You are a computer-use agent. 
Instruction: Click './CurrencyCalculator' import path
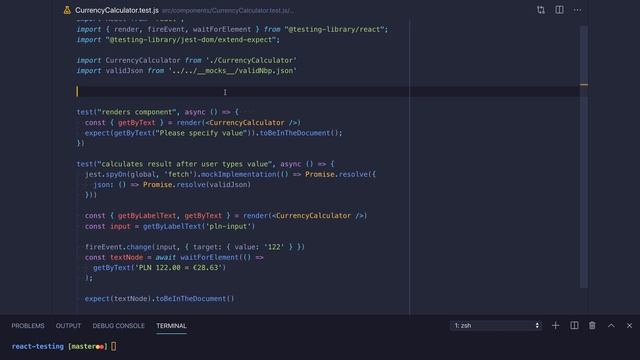tap(251, 60)
